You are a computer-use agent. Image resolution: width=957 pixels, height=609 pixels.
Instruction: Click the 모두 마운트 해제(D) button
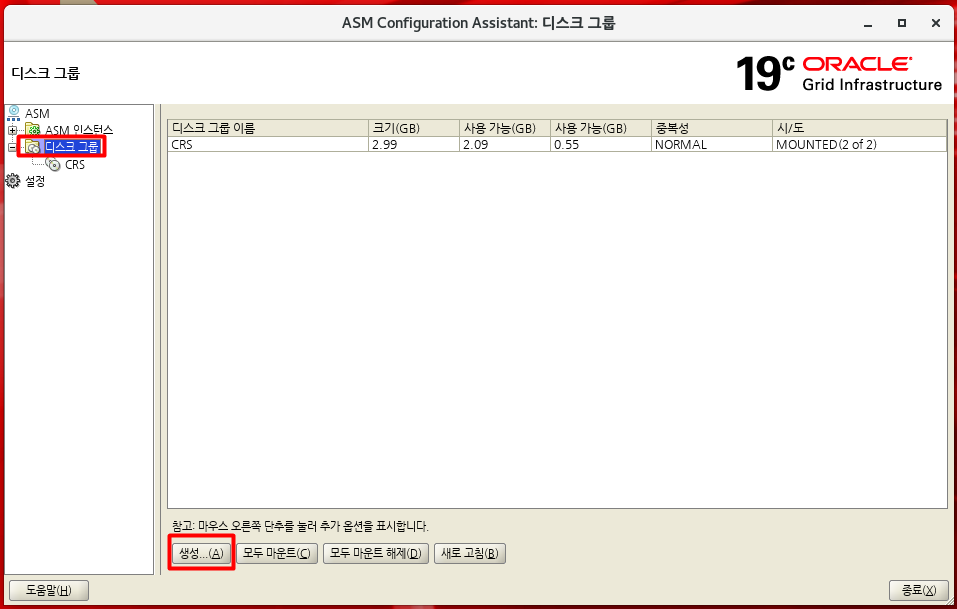pyautogui.click(x=375, y=553)
